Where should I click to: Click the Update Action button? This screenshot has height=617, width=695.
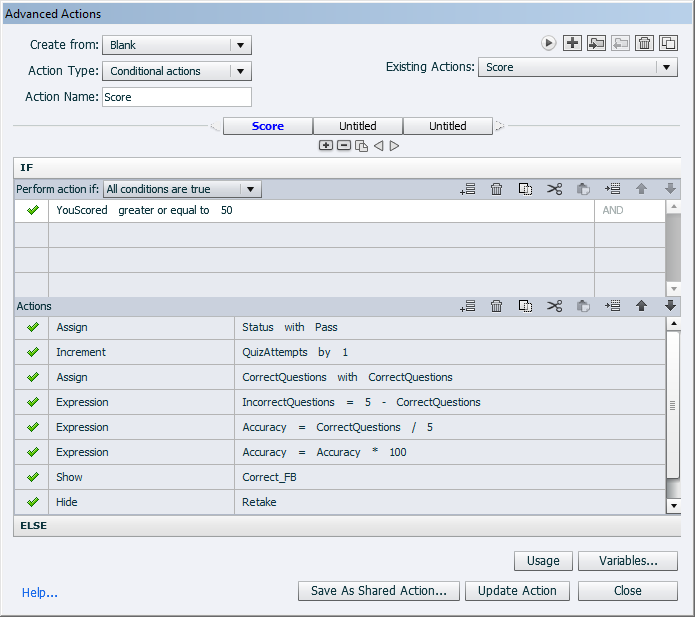(x=517, y=591)
